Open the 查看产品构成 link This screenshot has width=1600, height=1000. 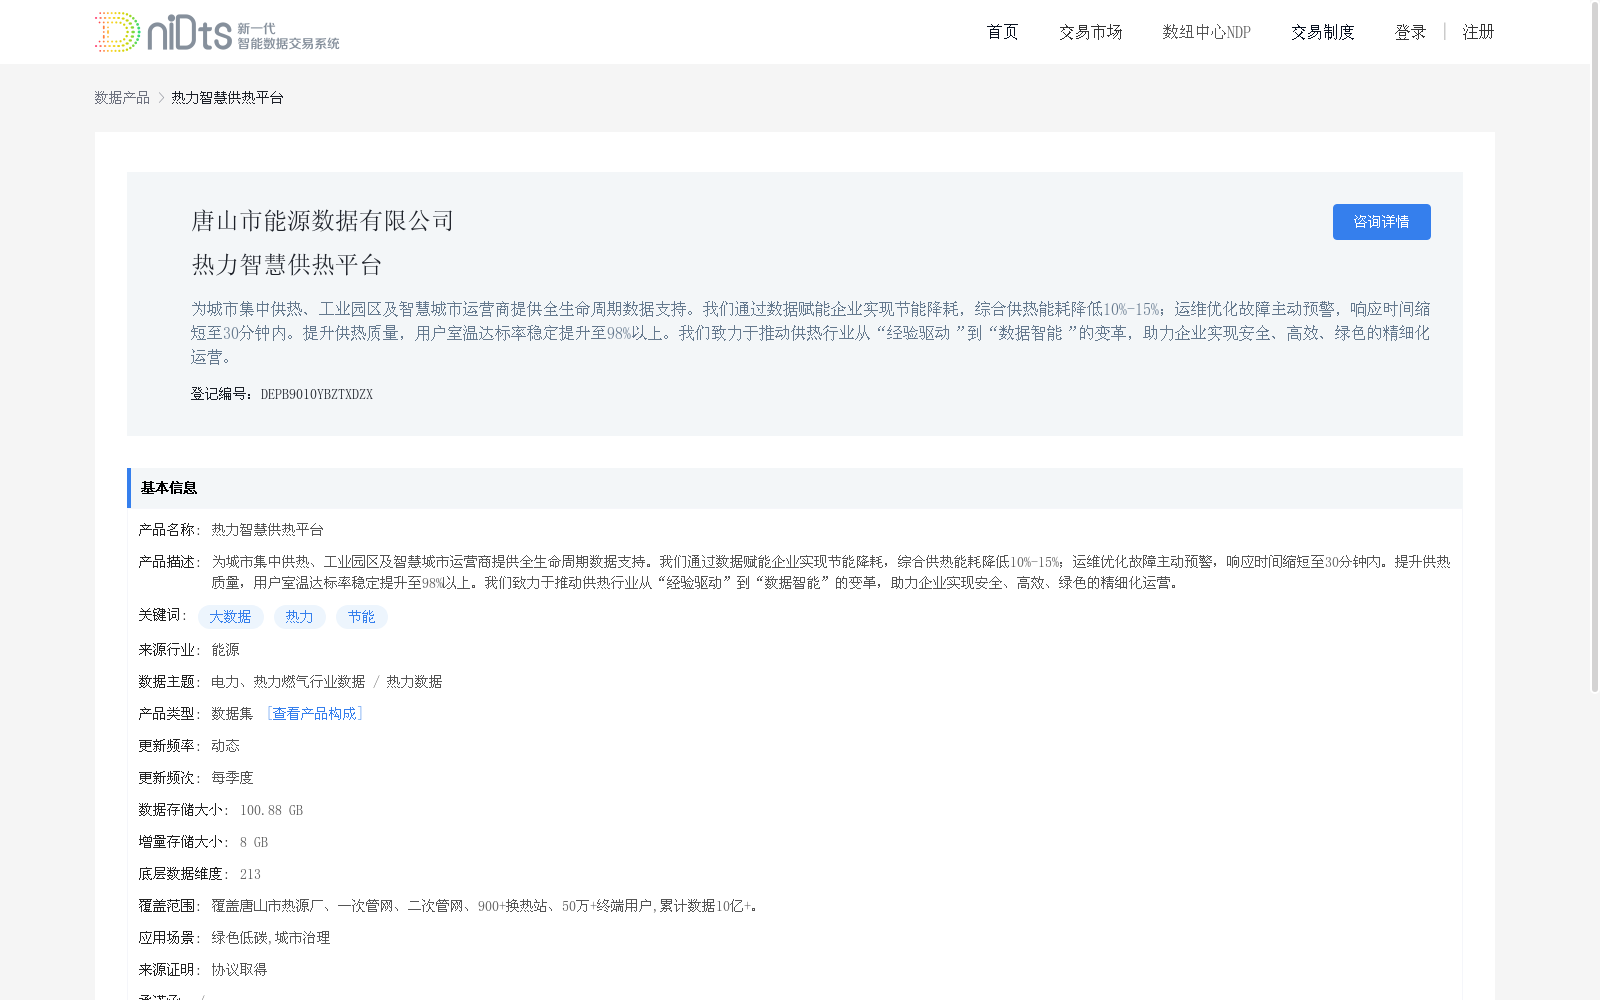click(x=314, y=713)
